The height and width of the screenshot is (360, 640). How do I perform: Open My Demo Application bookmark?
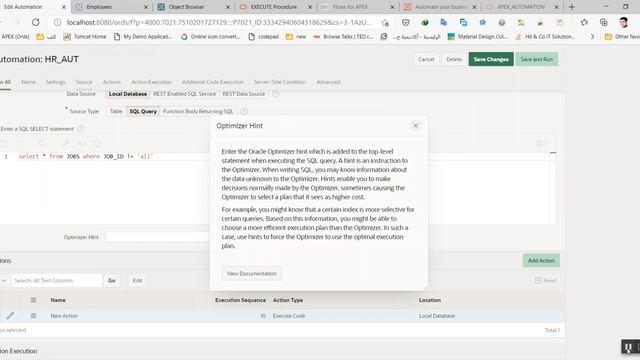[143, 37]
